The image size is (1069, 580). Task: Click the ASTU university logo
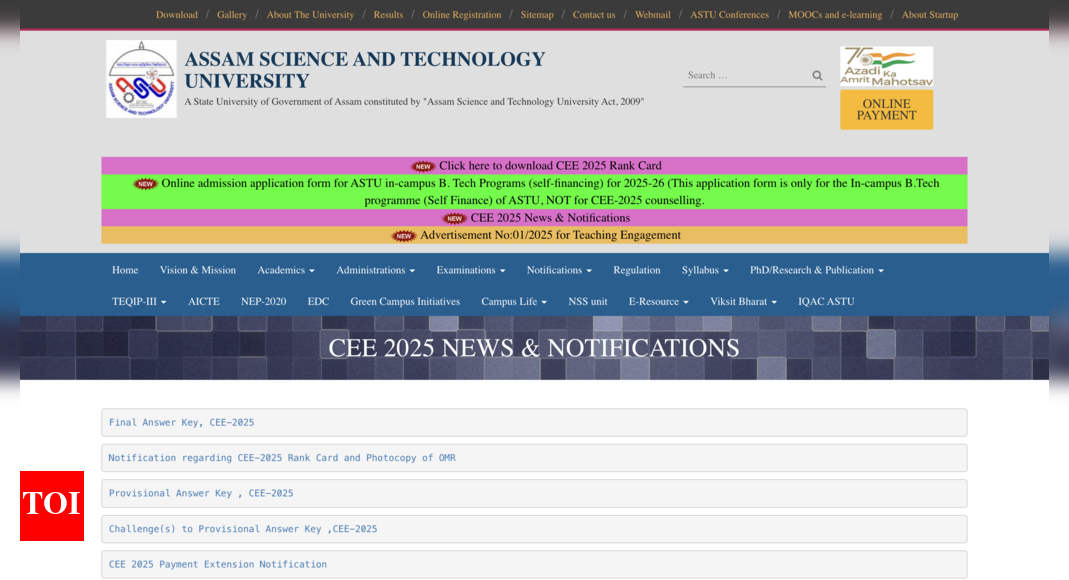point(141,79)
